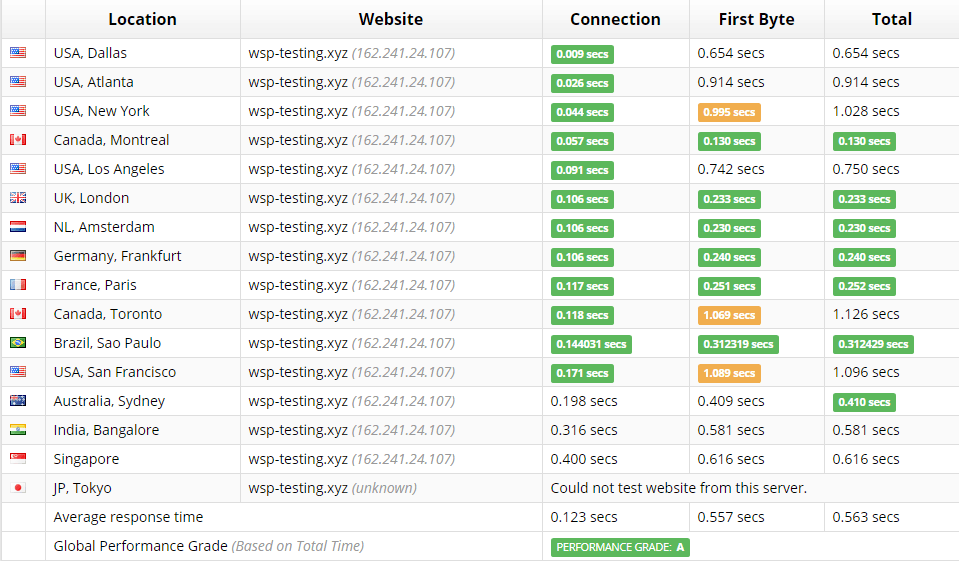Screen dimensions: 959x561
Task: Select the JP, Tokyo location cell
Action: pos(143,488)
